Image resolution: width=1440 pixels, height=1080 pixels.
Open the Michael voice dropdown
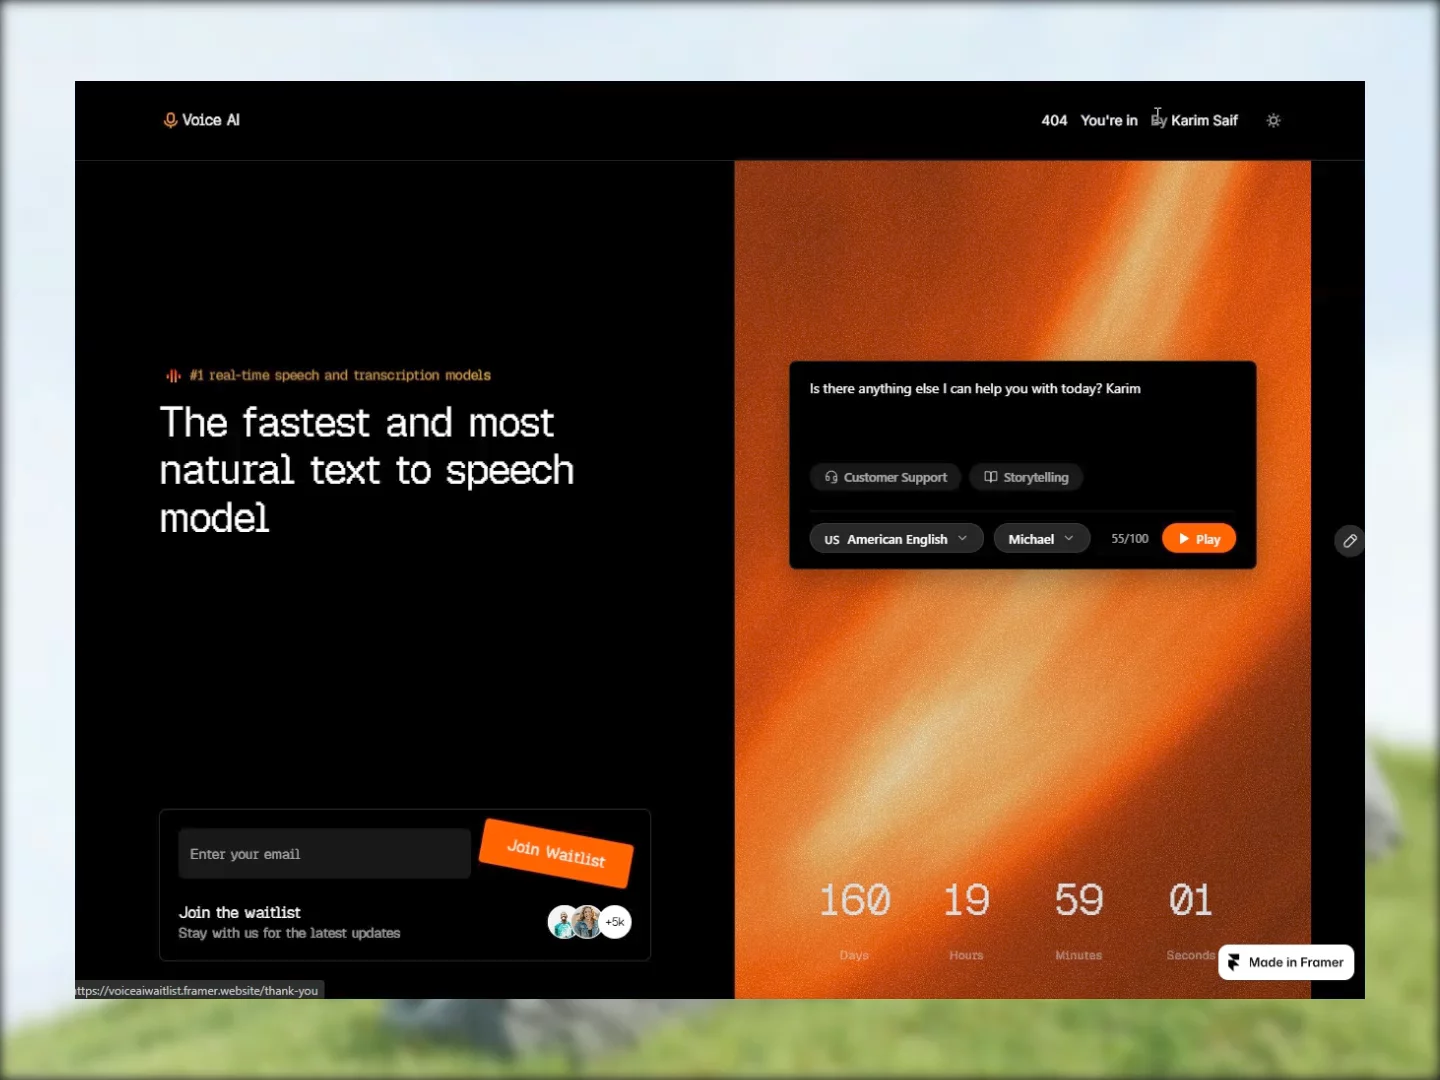[x=1041, y=539]
